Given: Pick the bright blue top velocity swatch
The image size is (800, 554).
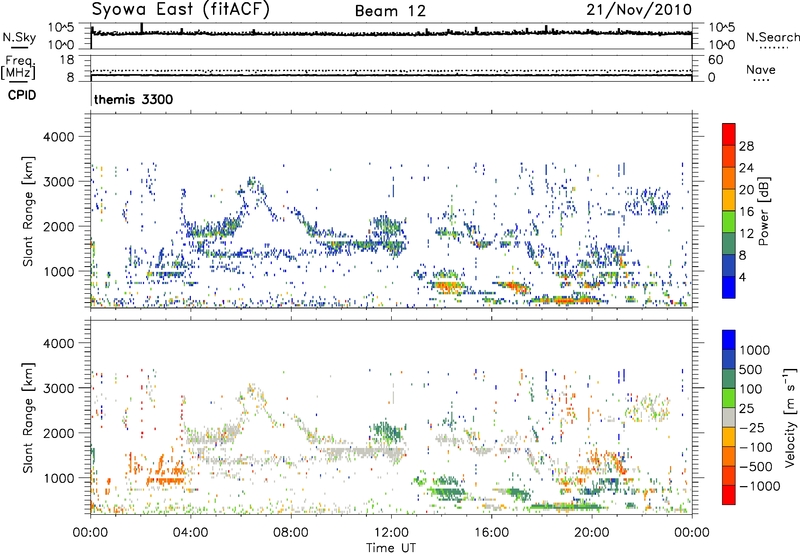Looking at the screenshot, I should [729, 340].
